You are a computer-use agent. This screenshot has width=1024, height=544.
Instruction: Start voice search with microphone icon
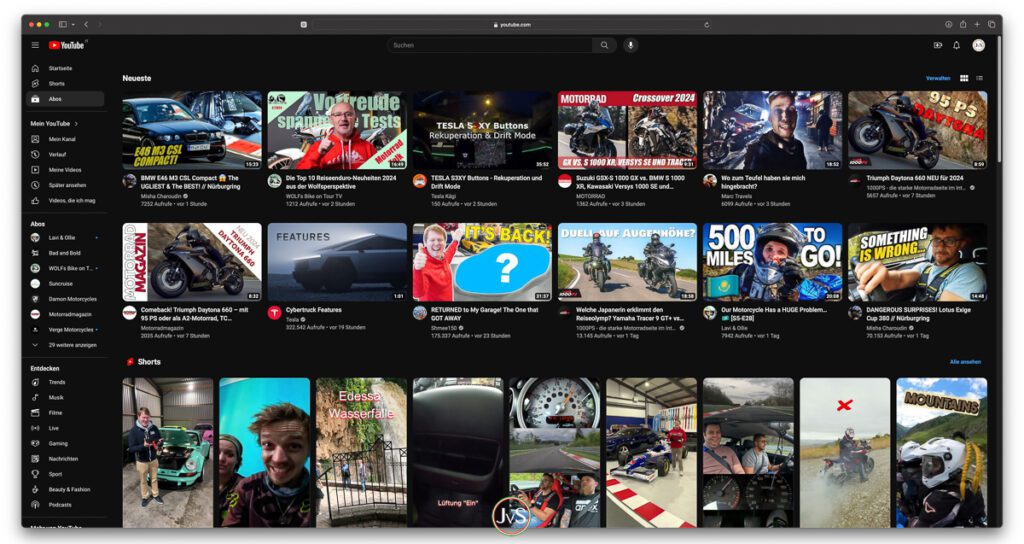[x=630, y=45]
